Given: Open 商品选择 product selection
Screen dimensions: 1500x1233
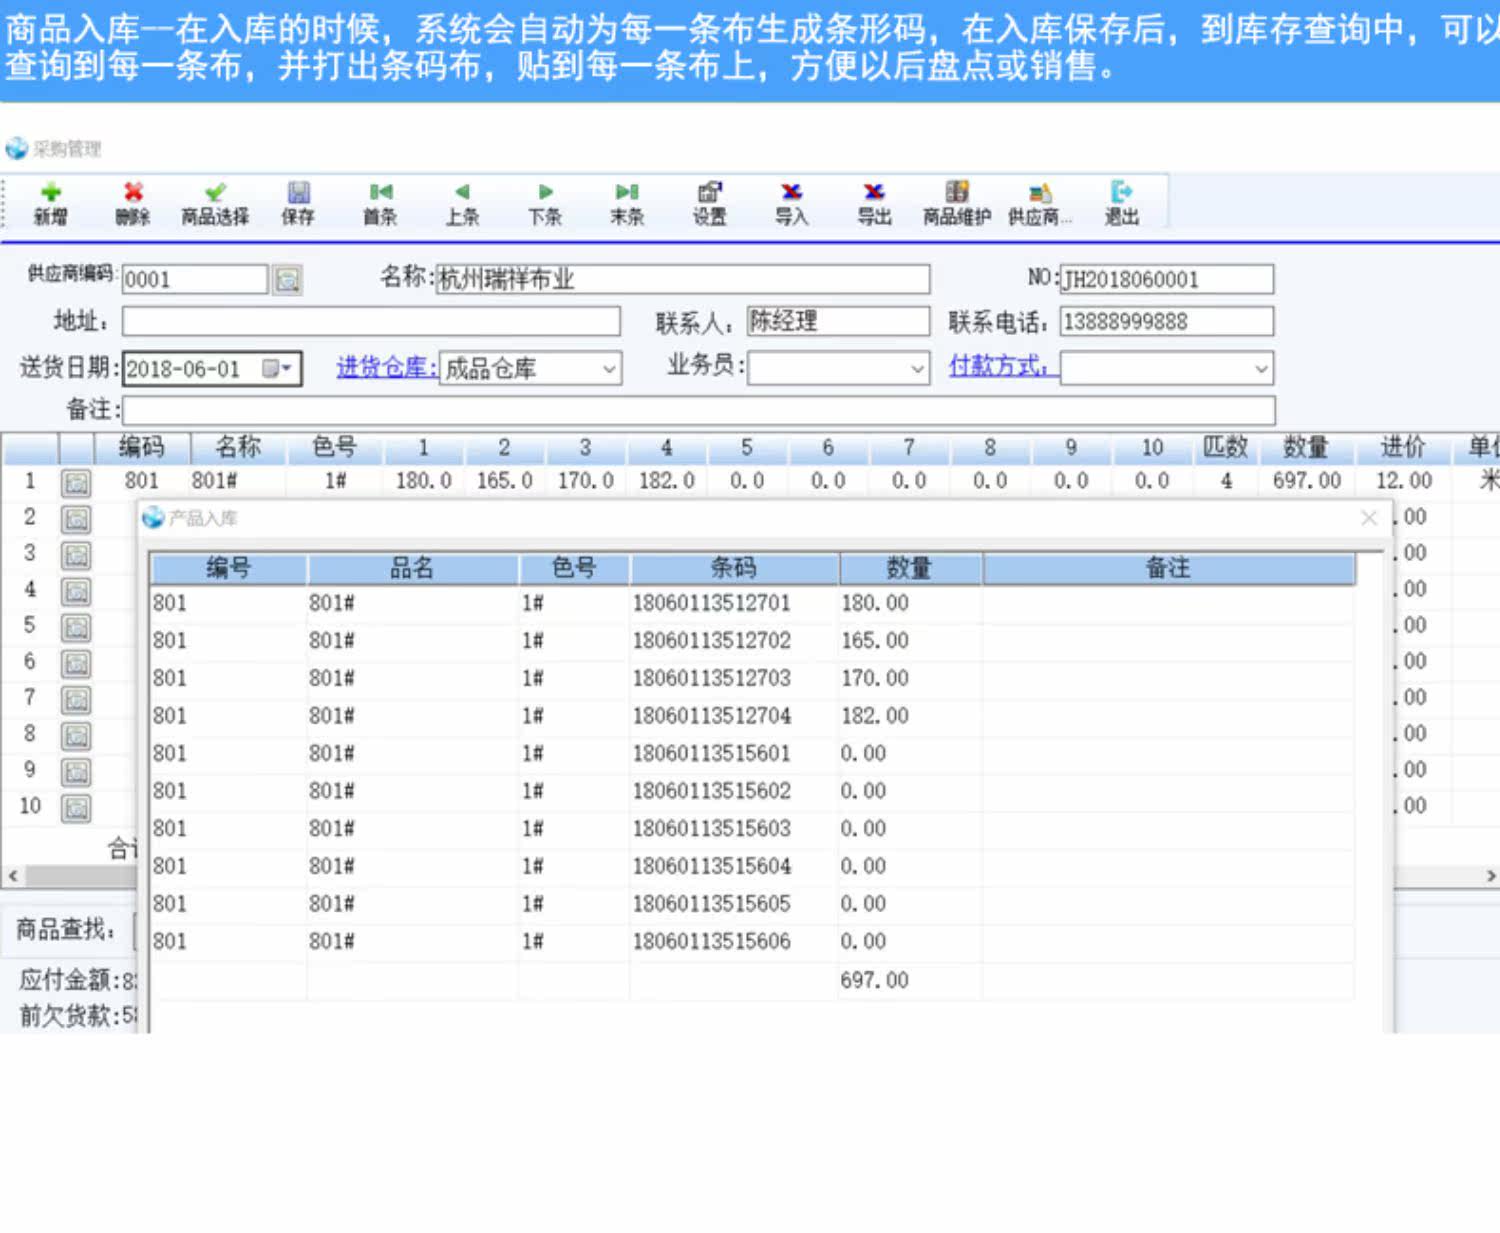Looking at the screenshot, I should (x=215, y=203).
